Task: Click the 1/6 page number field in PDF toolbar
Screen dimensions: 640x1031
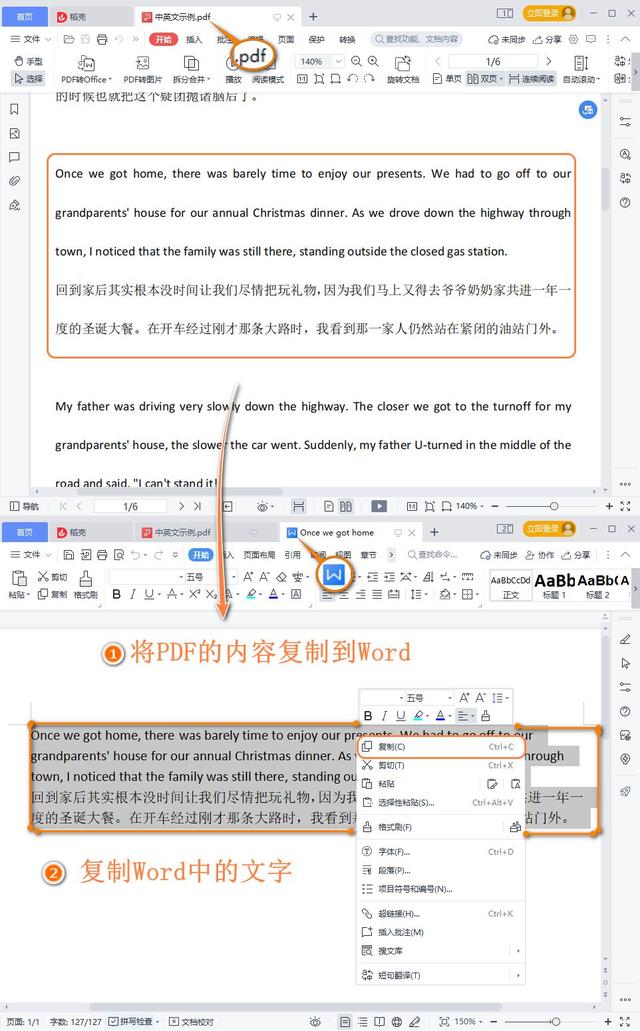Action: point(493,61)
